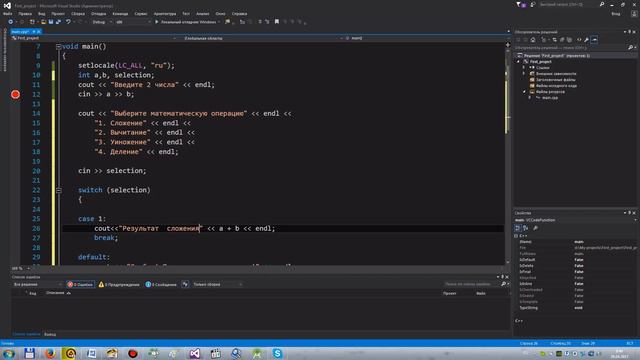Click the Project column header in Error List

[x=449, y=293]
